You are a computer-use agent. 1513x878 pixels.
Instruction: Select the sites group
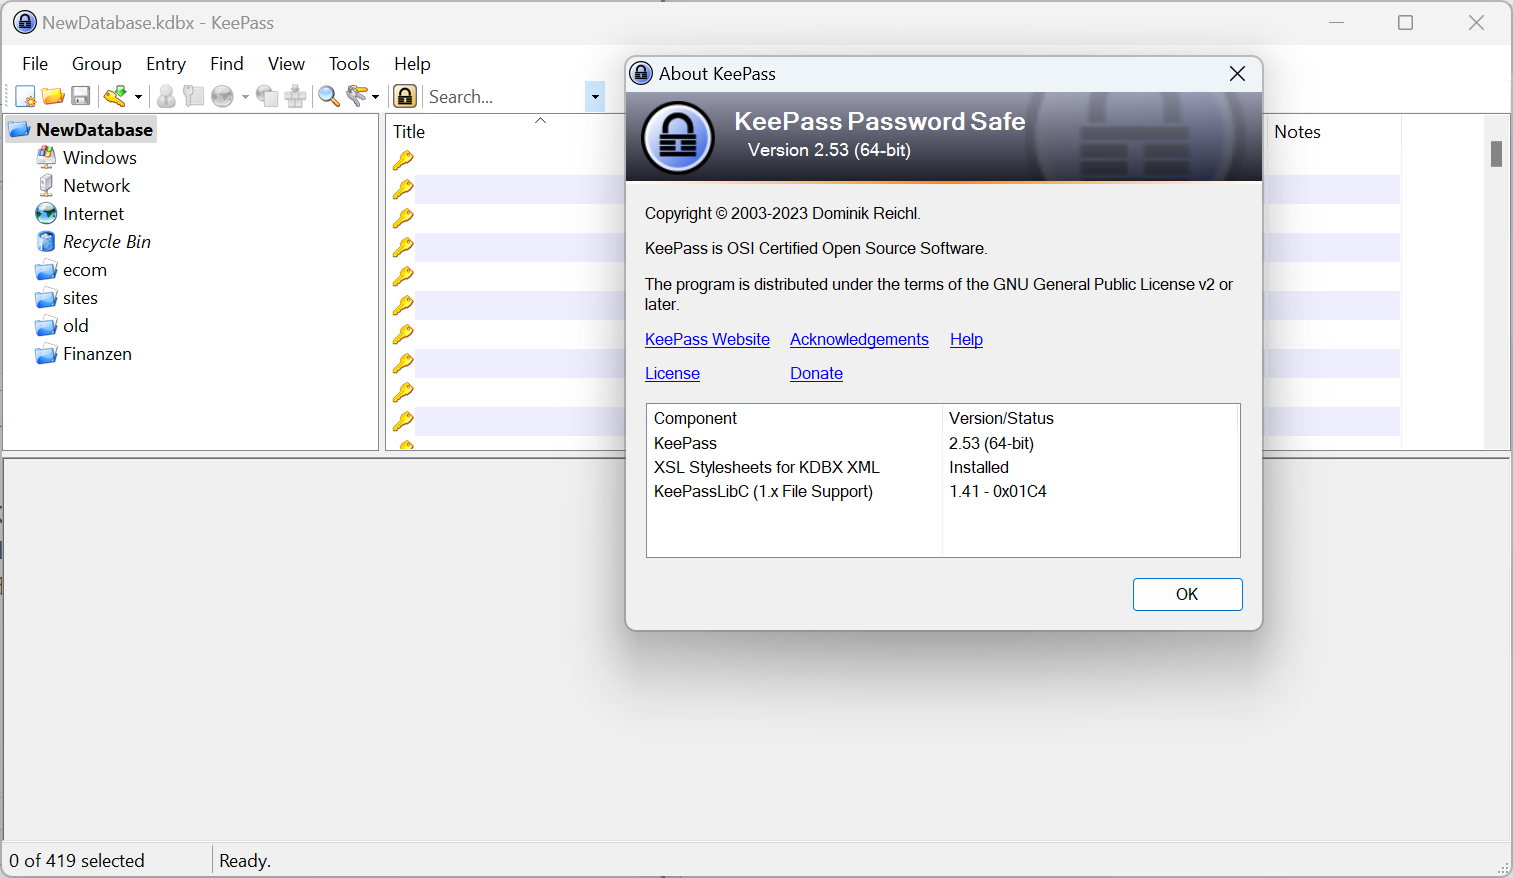pyautogui.click(x=80, y=298)
